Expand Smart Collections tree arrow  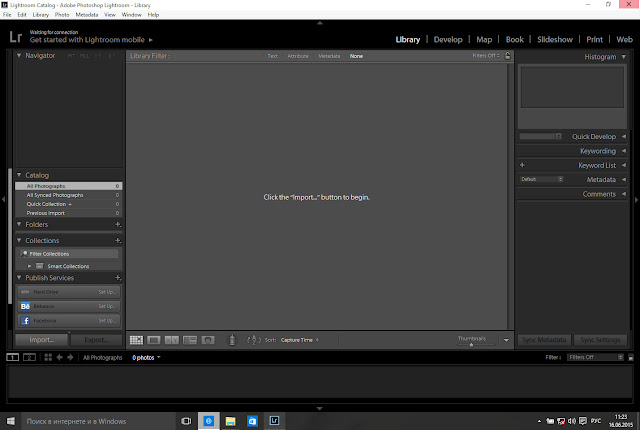coord(29,266)
